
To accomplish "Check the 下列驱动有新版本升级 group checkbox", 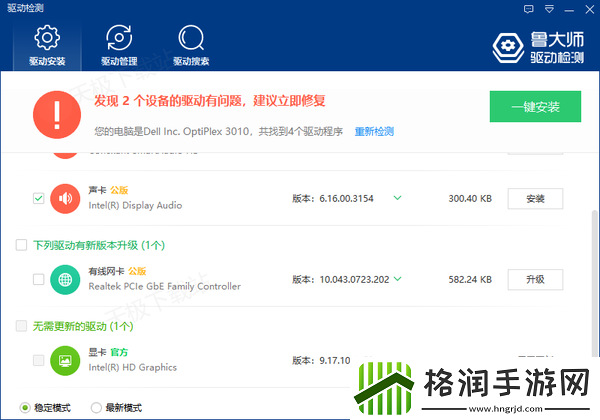I will (x=21, y=245).
